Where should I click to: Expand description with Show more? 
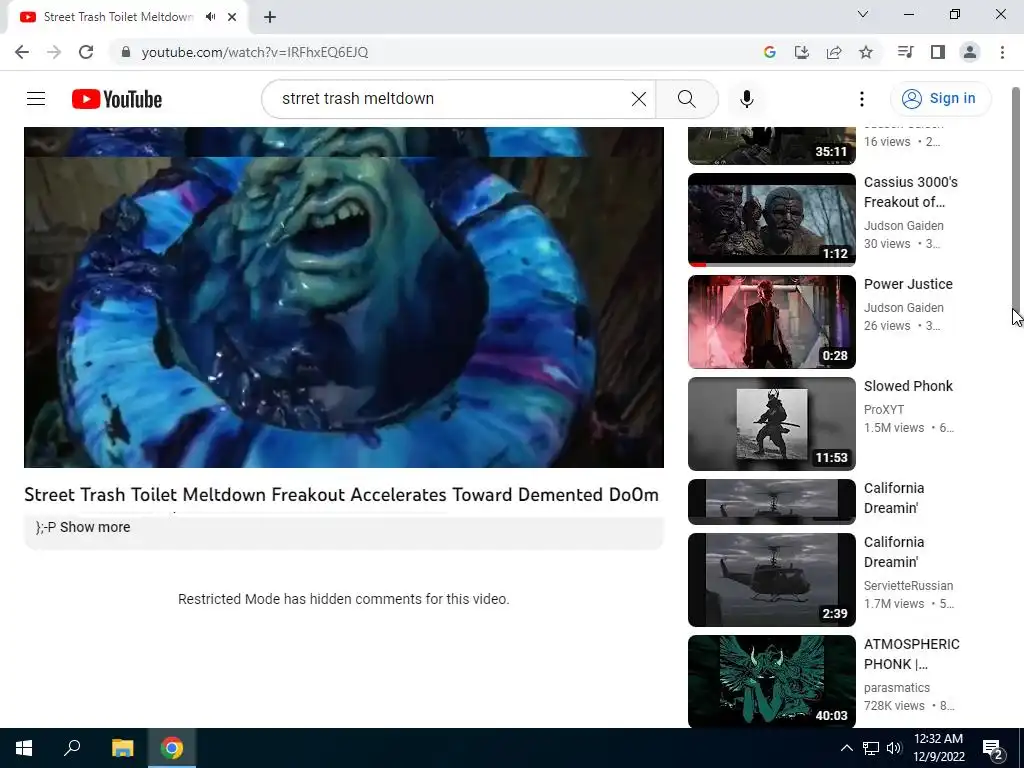click(95, 527)
